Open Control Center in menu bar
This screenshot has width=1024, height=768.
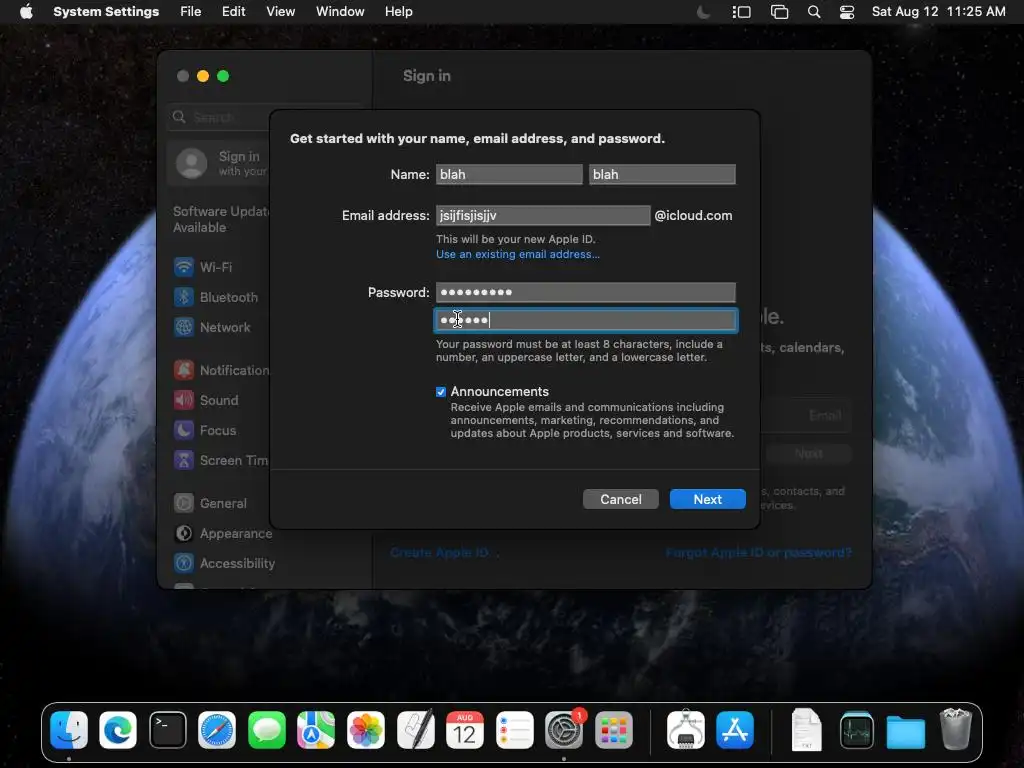[846, 12]
